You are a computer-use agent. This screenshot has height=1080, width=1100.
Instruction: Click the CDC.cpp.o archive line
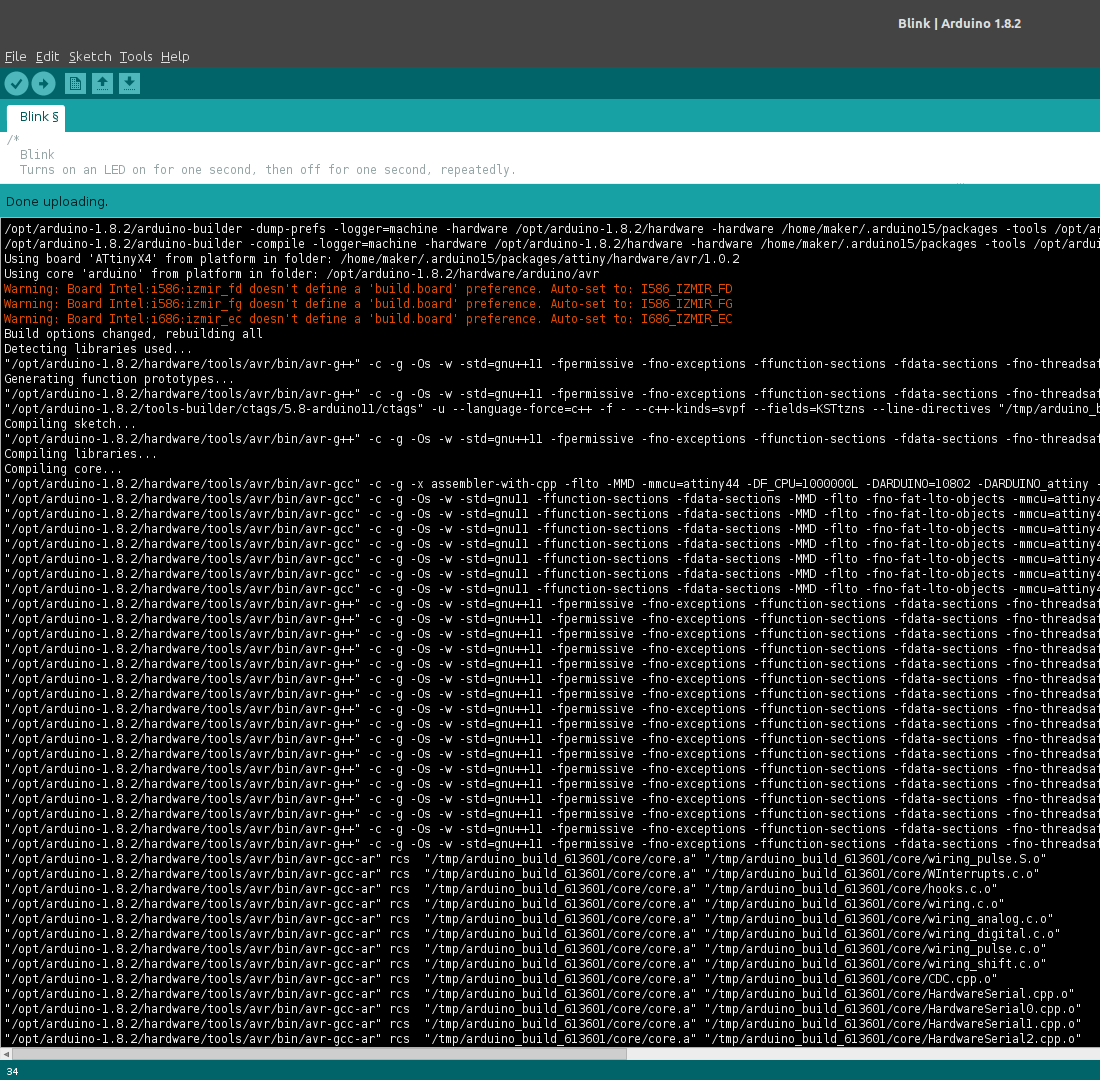tap(500, 979)
